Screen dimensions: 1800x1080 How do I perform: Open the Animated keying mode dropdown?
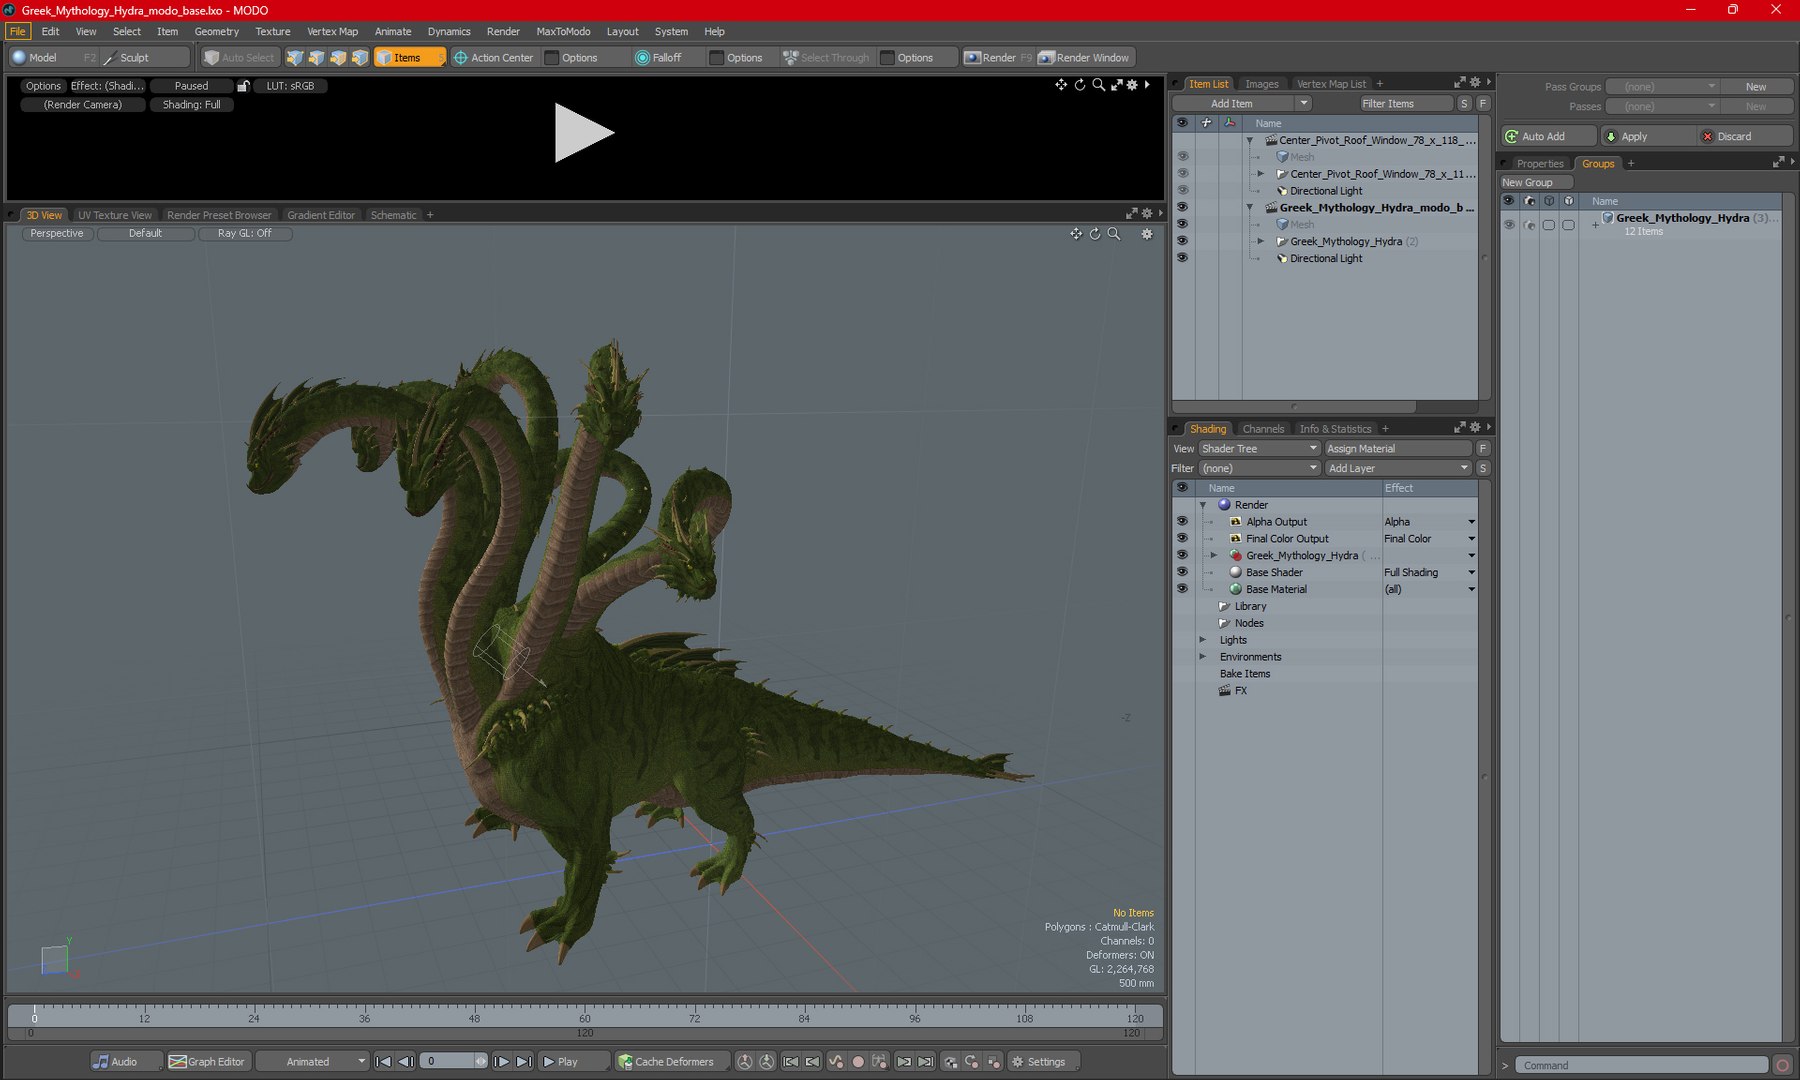click(x=312, y=1062)
